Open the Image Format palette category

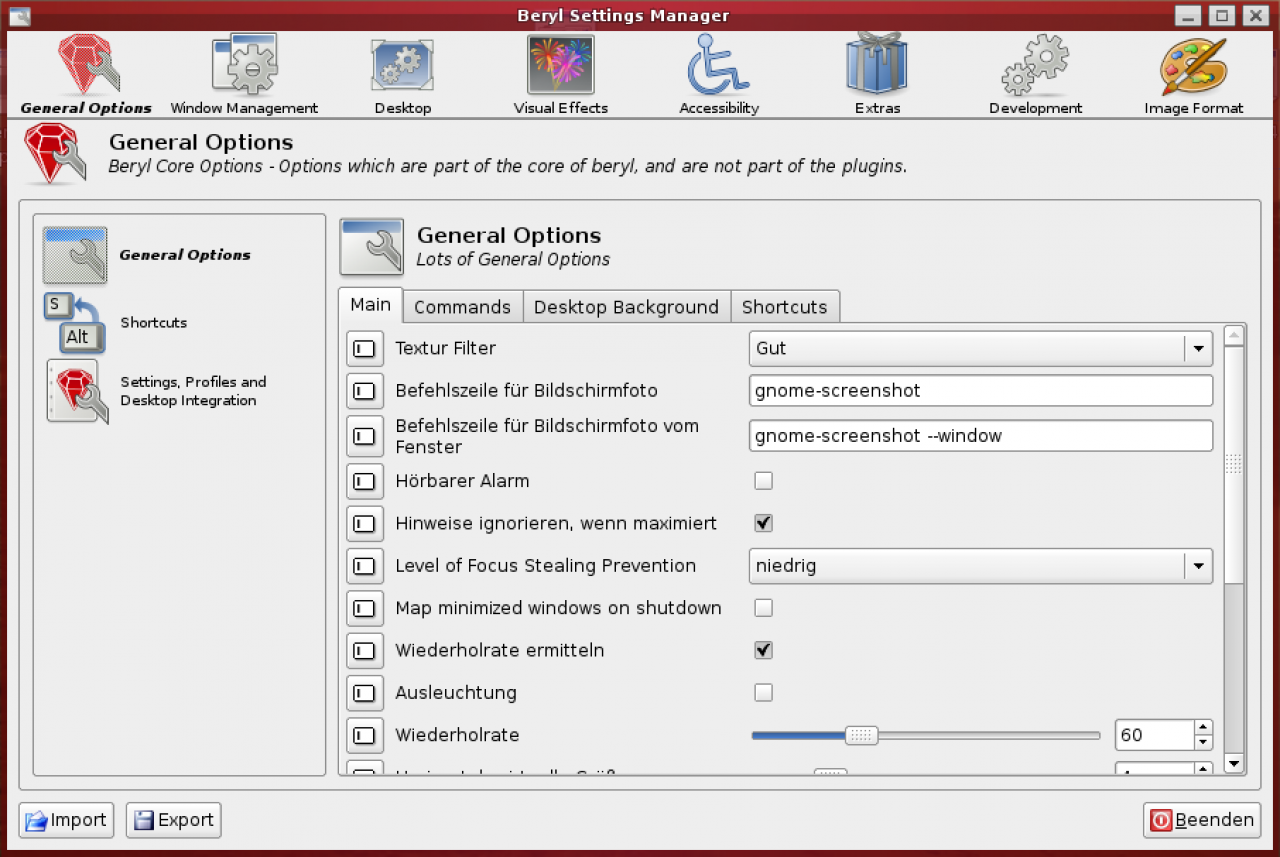pyautogui.click(x=1193, y=75)
